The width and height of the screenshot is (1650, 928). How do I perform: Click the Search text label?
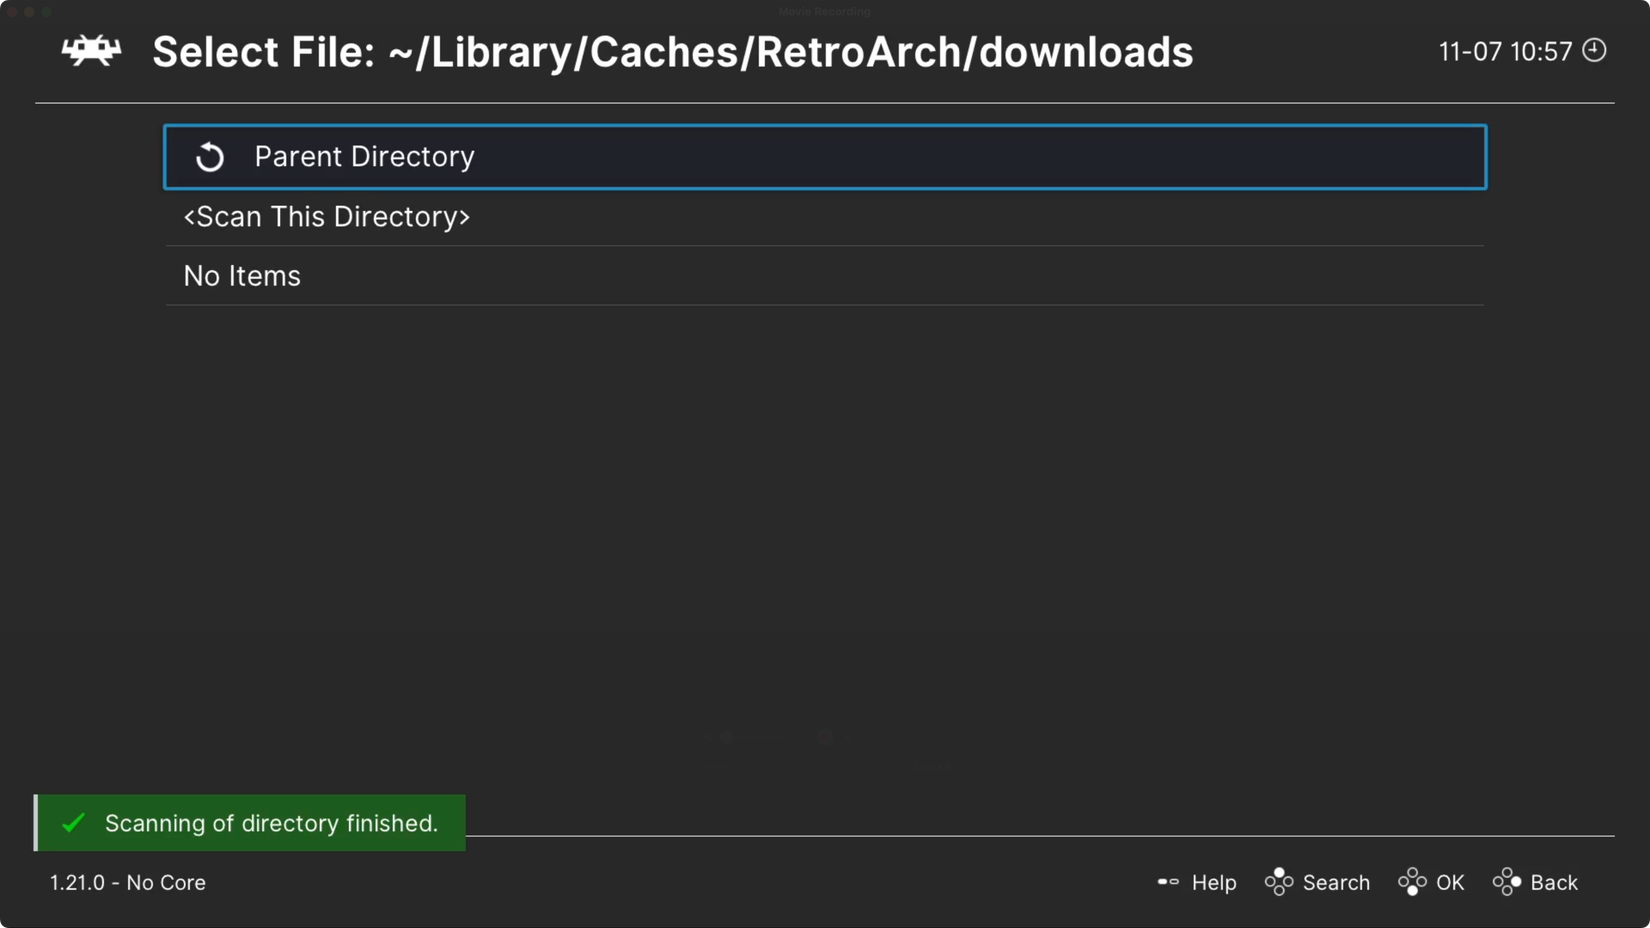[x=1336, y=883]
